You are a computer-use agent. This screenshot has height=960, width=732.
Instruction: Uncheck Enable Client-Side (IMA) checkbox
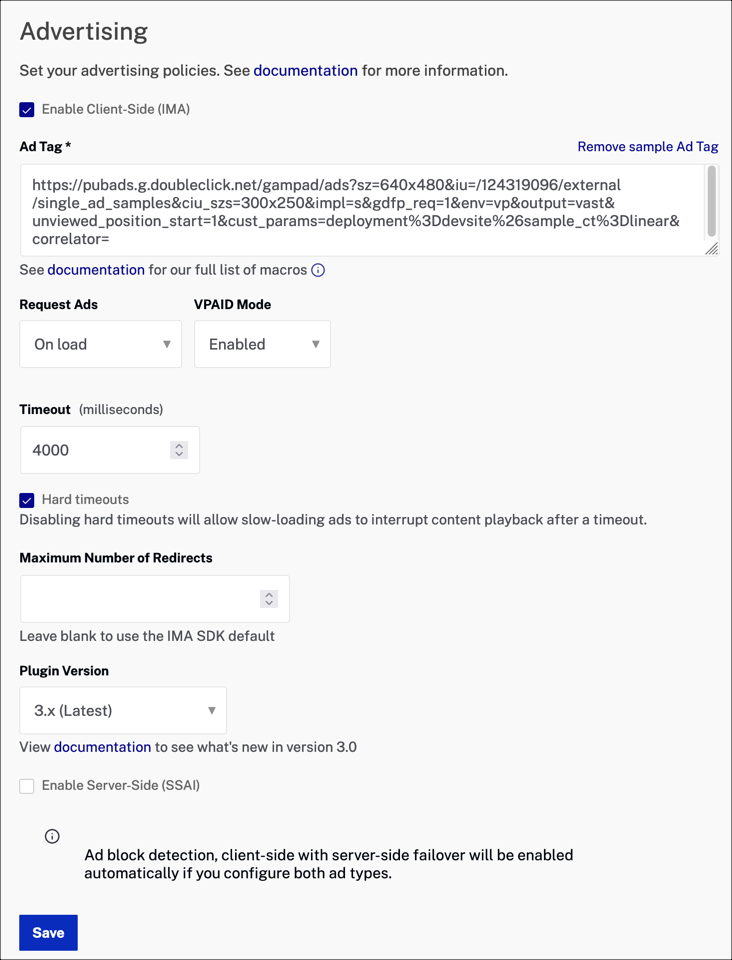pos(27,110)
